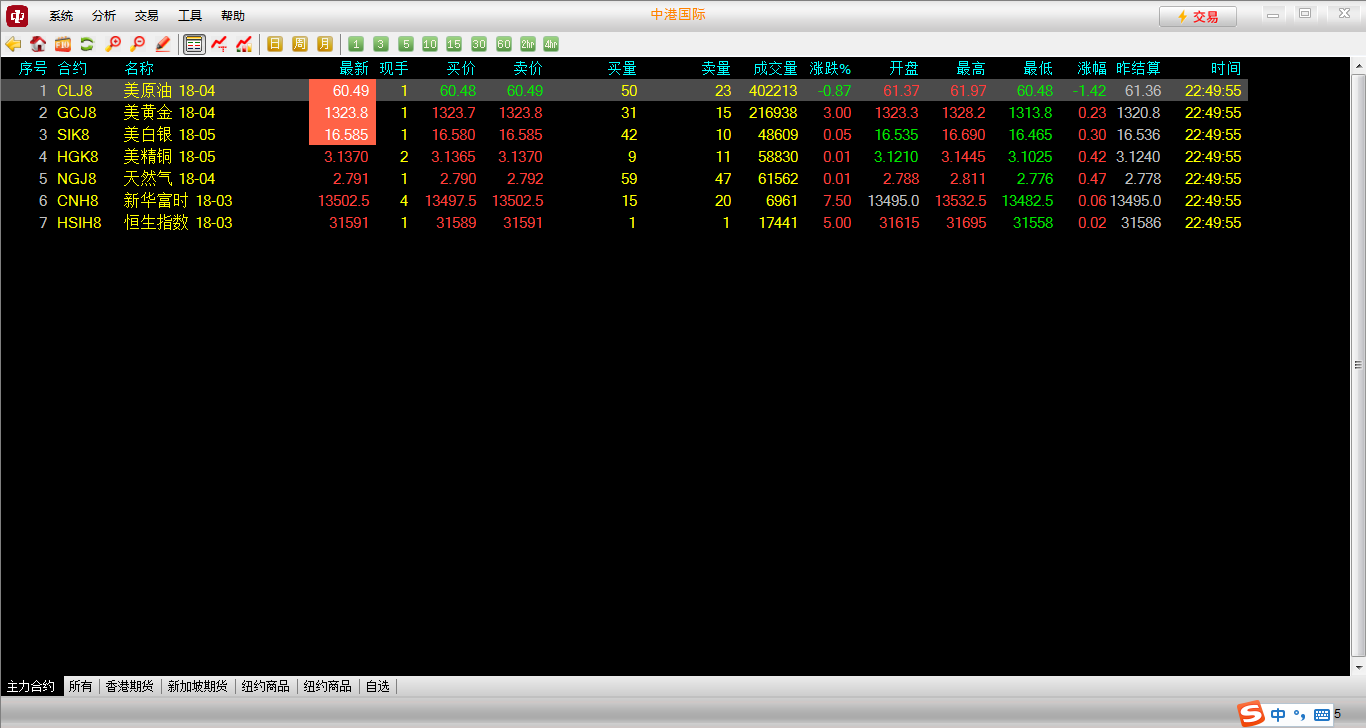
Task: Select the 美原油 18-04 row
Action: click(x=624, y=90)
